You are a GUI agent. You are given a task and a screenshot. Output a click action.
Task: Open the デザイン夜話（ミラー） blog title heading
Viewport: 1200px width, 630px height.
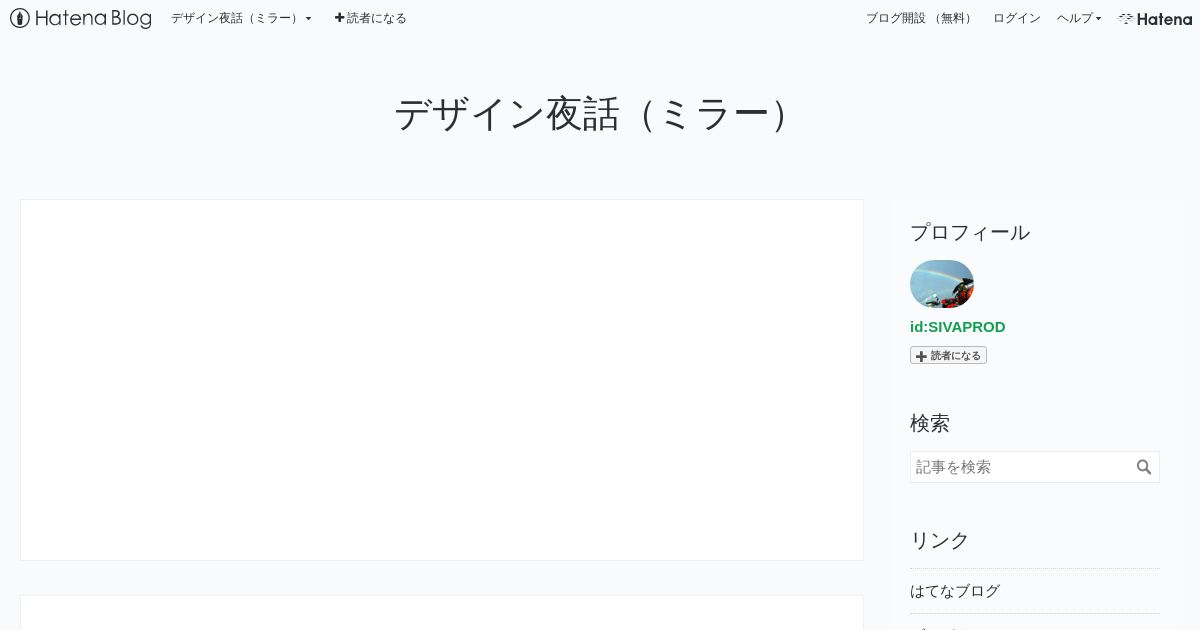pos(592,114)
